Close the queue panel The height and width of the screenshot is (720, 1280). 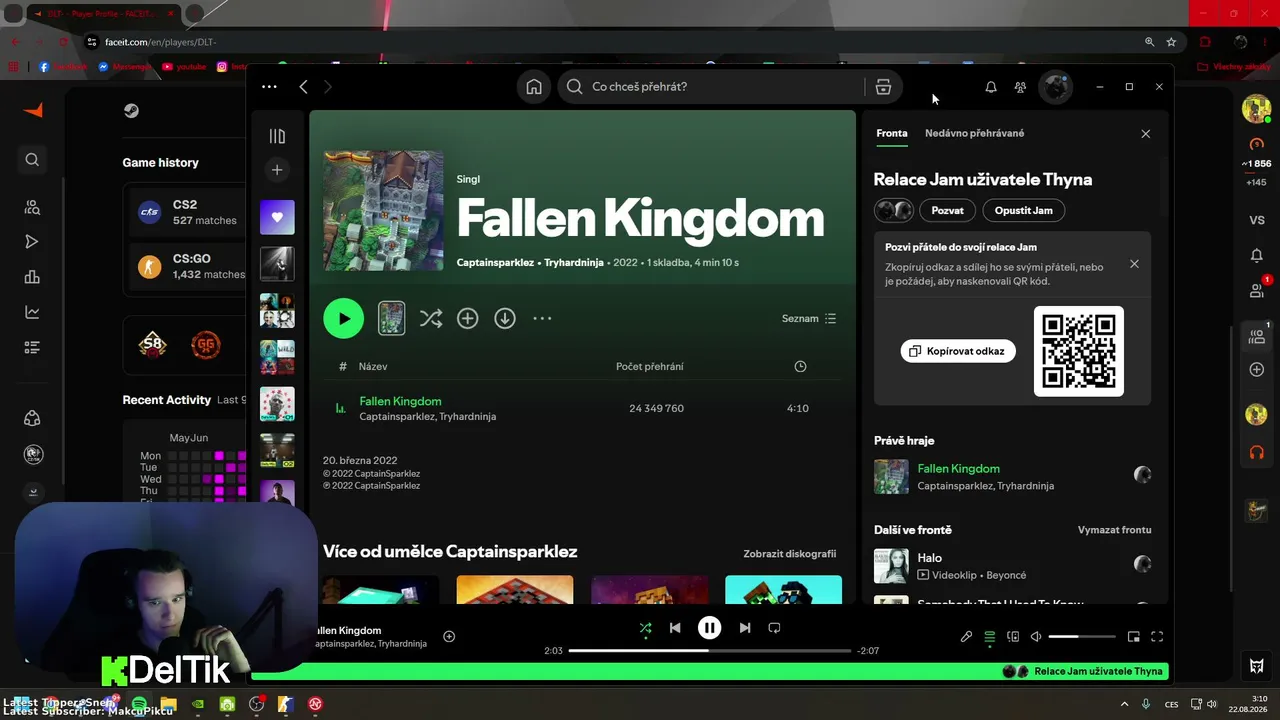1146,134
